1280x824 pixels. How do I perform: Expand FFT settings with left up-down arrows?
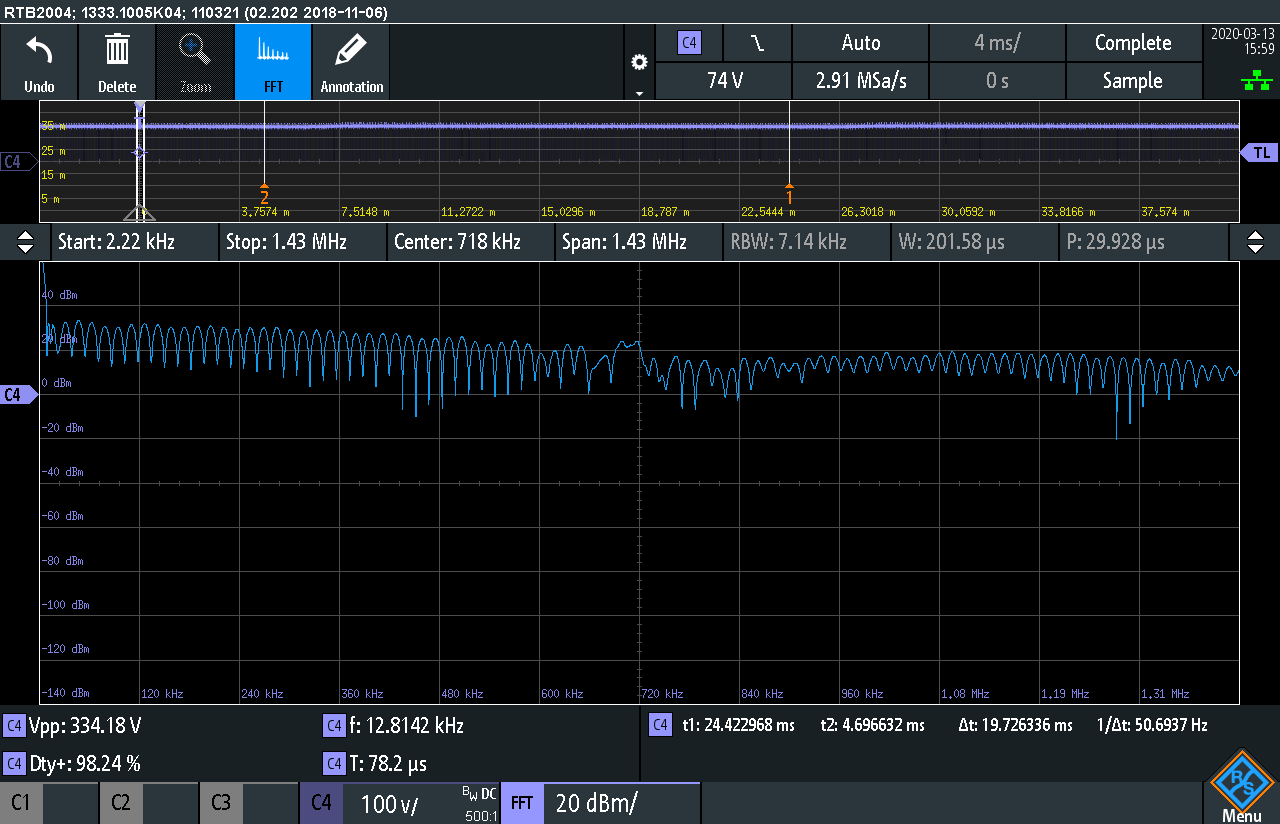(x=26, y=242)
